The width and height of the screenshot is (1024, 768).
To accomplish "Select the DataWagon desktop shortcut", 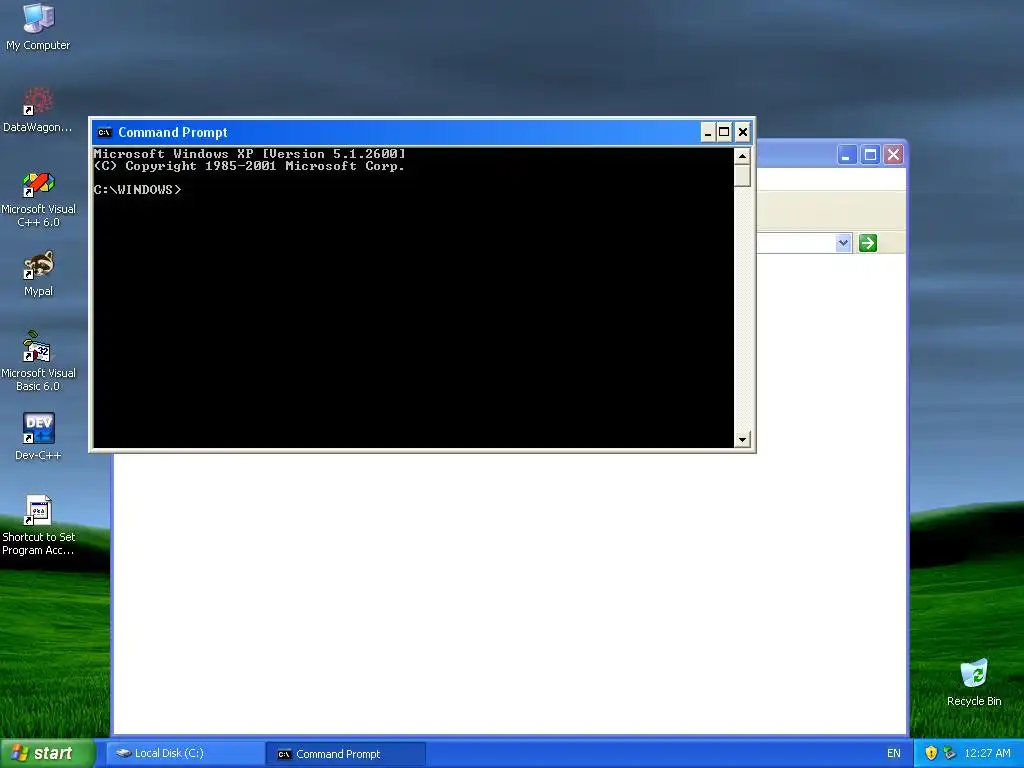I will pyautogui.click(x=38, y=109).
